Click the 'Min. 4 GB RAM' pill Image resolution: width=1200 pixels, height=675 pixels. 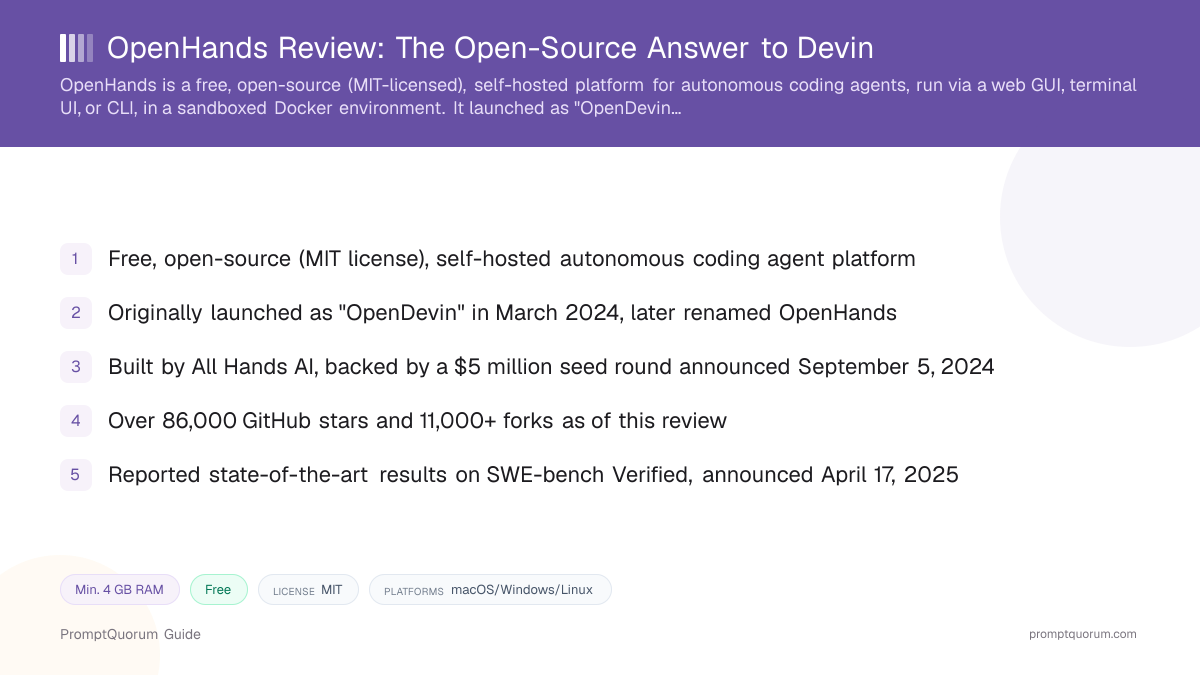click(x=119, y=590)
